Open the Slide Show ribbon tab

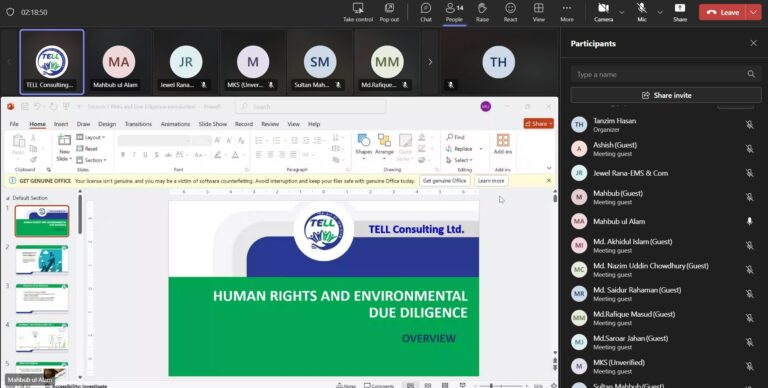click(213, 124)
